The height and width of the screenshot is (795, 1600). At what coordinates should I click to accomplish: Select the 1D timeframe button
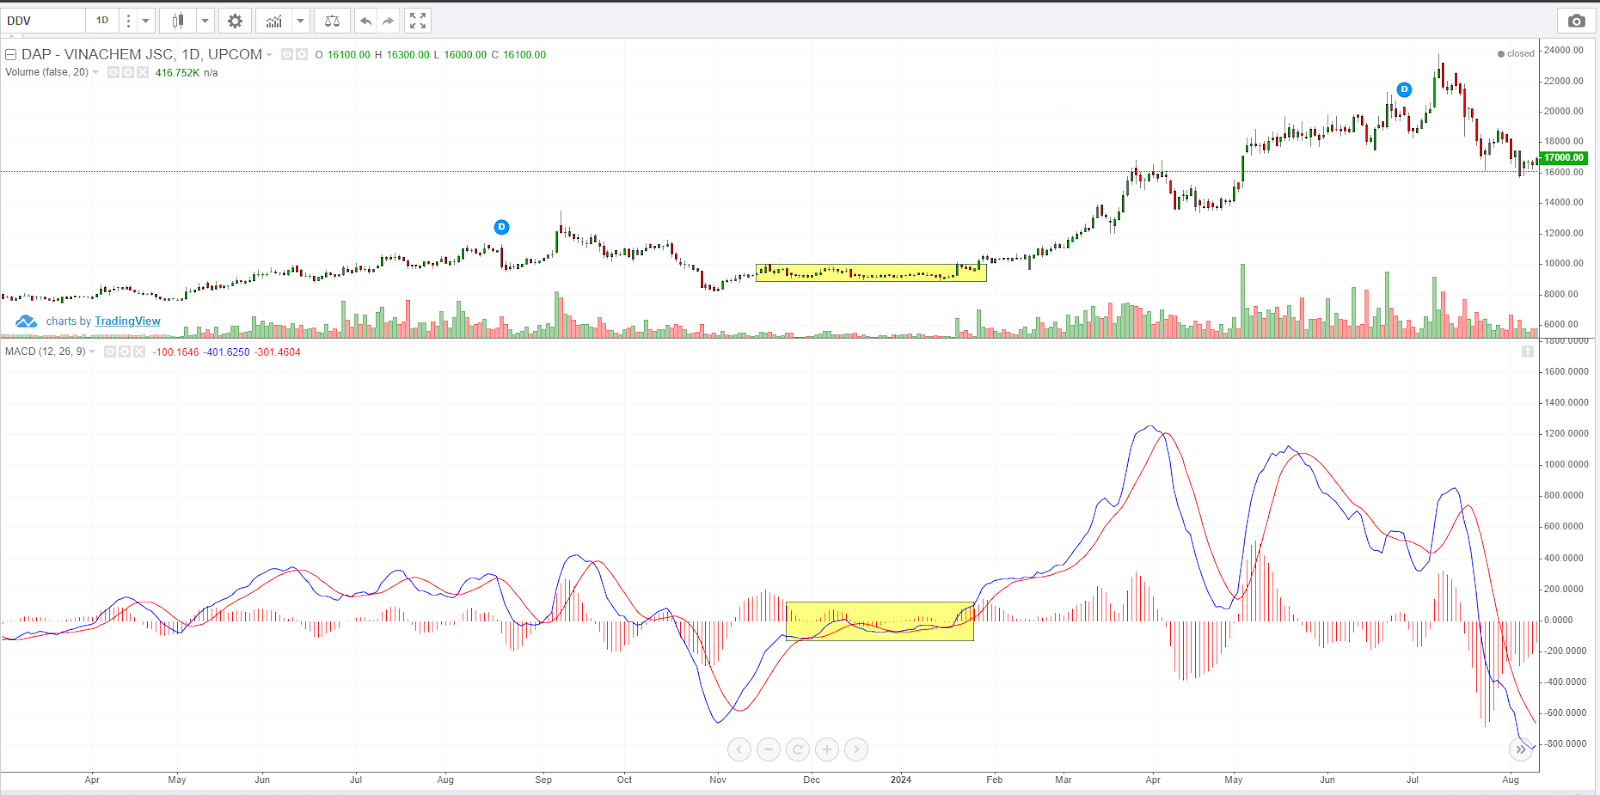pyautogui.click(x=102, y=20)
